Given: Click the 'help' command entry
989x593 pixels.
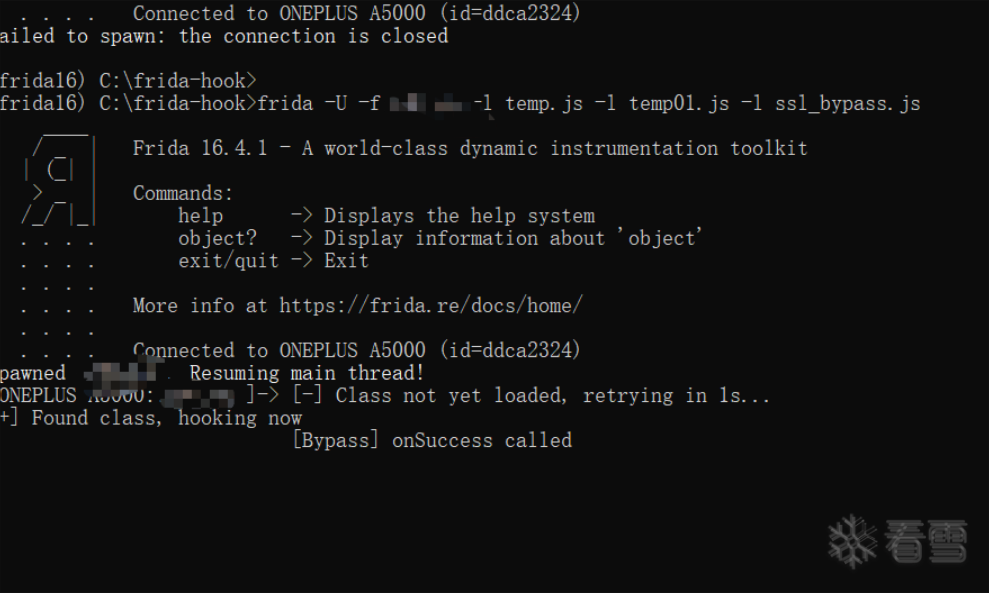Looking at the screenshot, I should (x=201, y=215).
